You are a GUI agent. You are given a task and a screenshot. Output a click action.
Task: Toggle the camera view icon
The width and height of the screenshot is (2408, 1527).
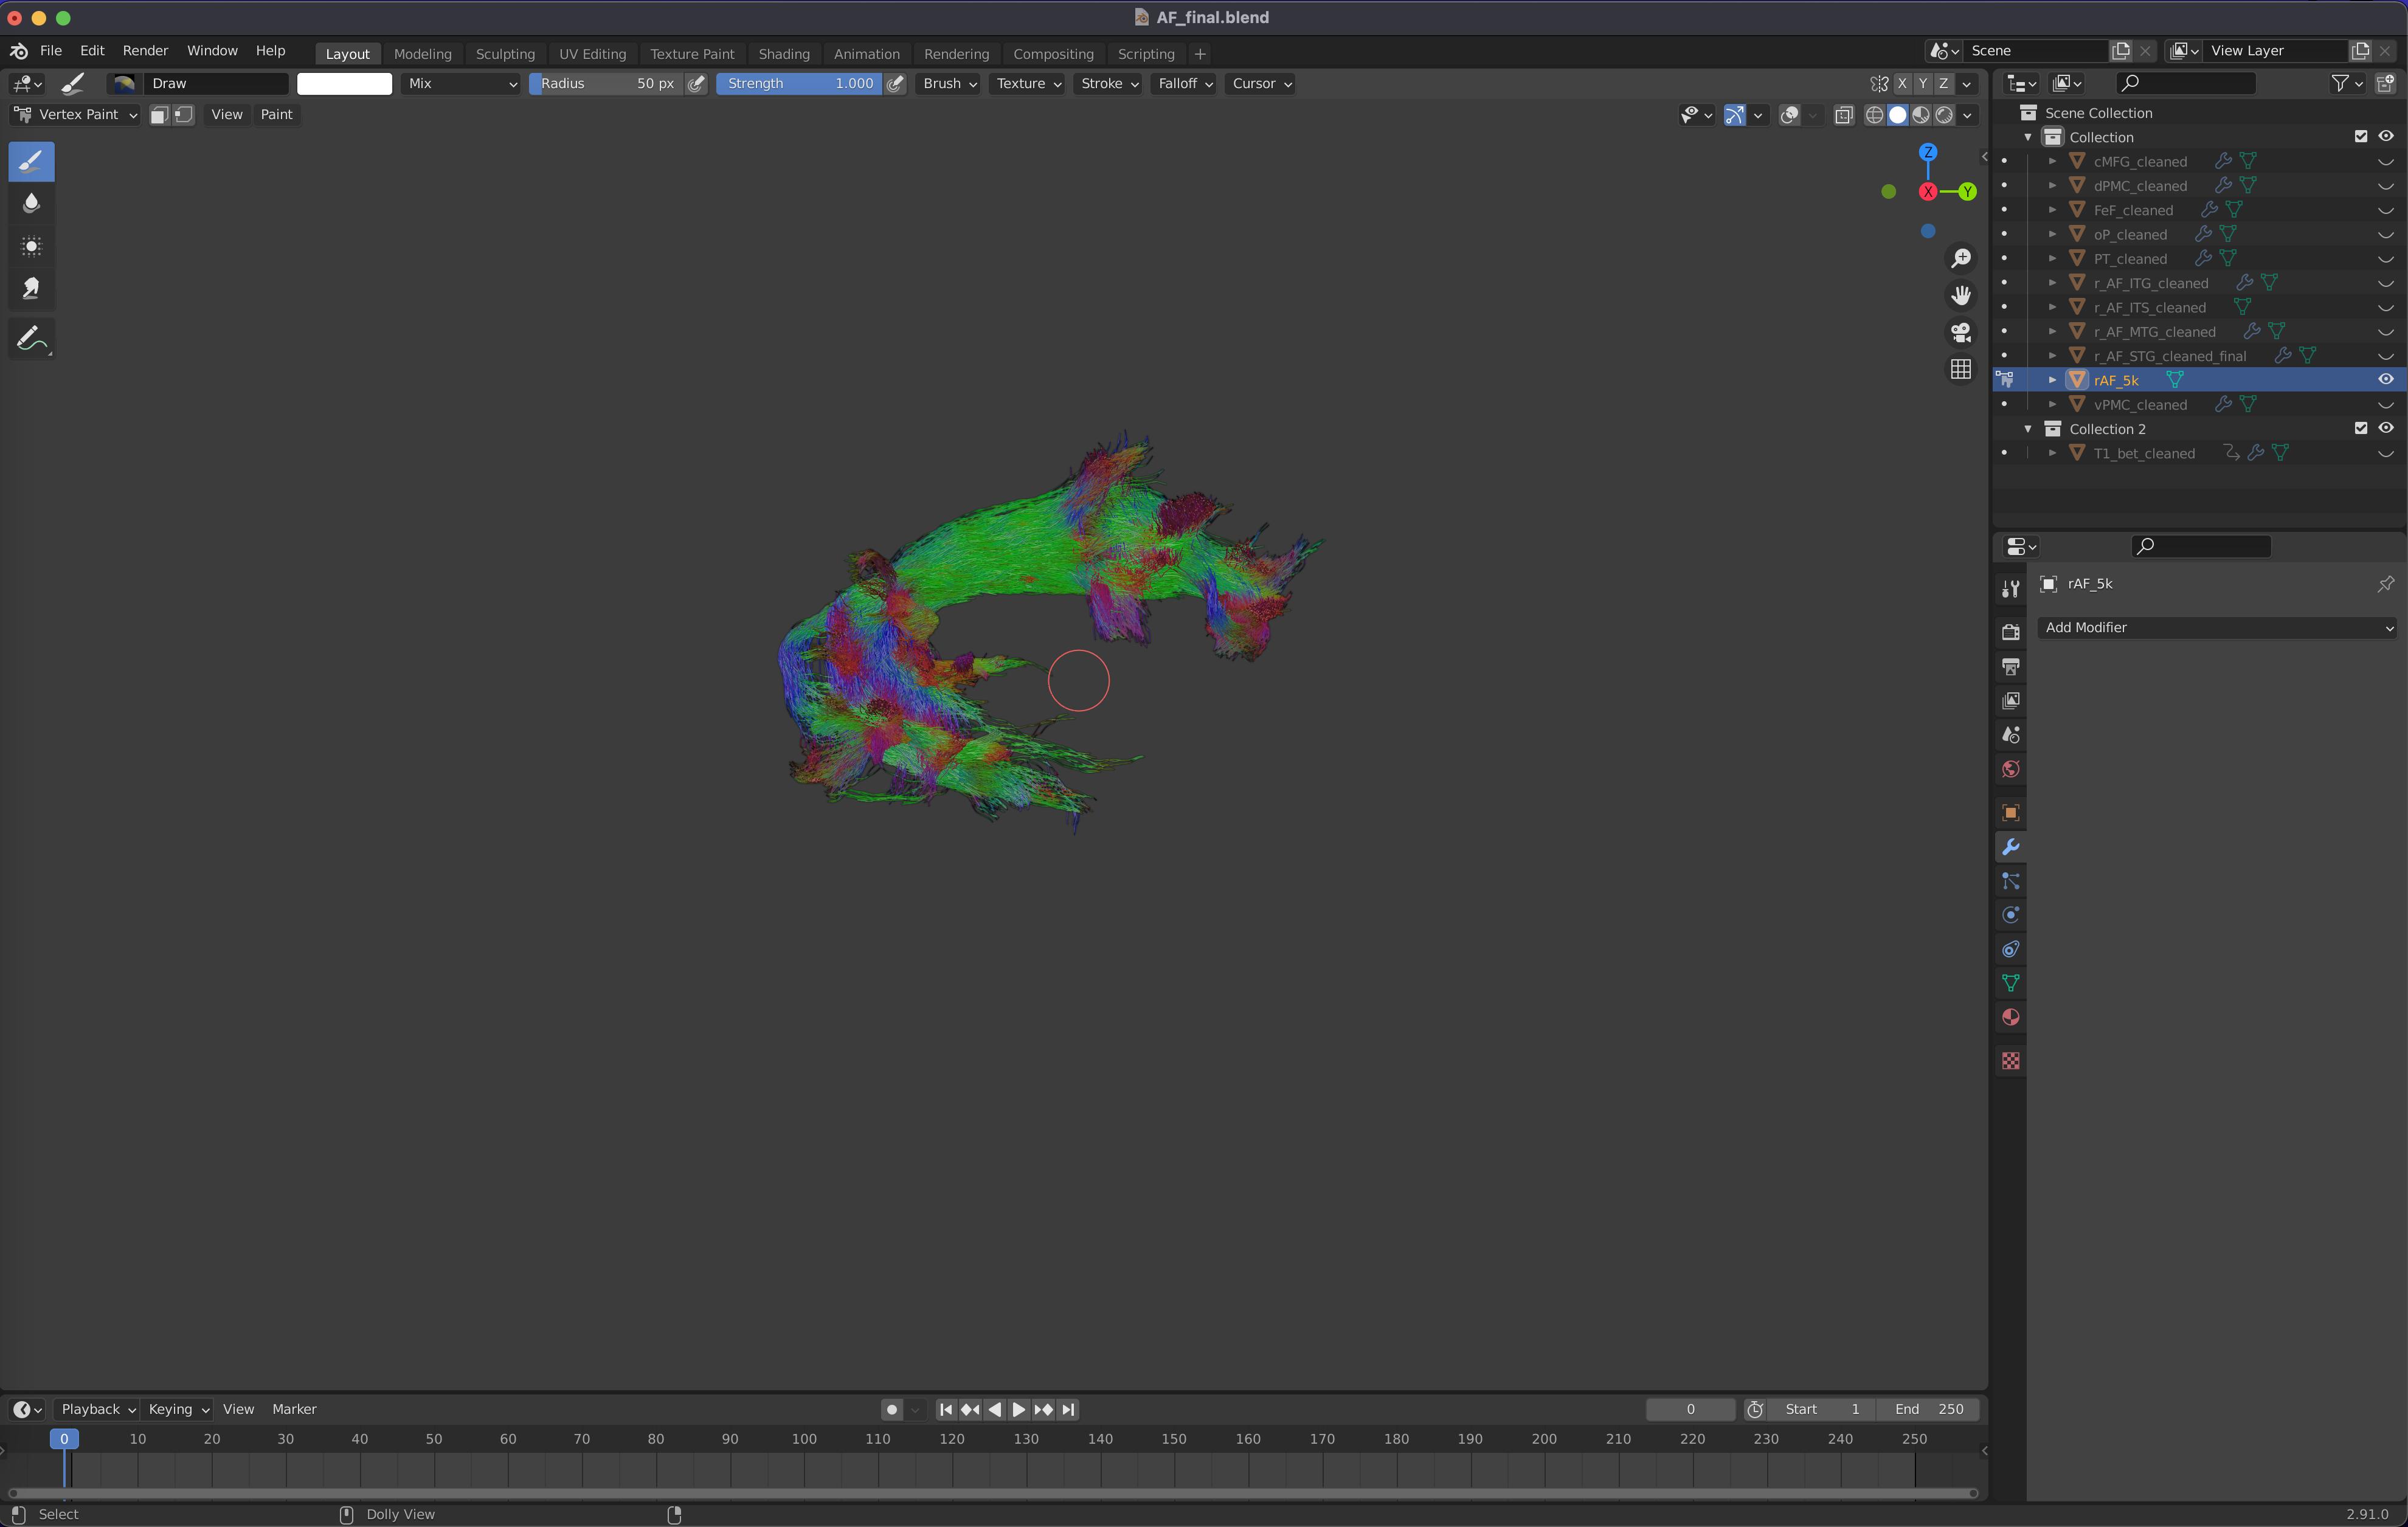click(x=1961, y=332)
